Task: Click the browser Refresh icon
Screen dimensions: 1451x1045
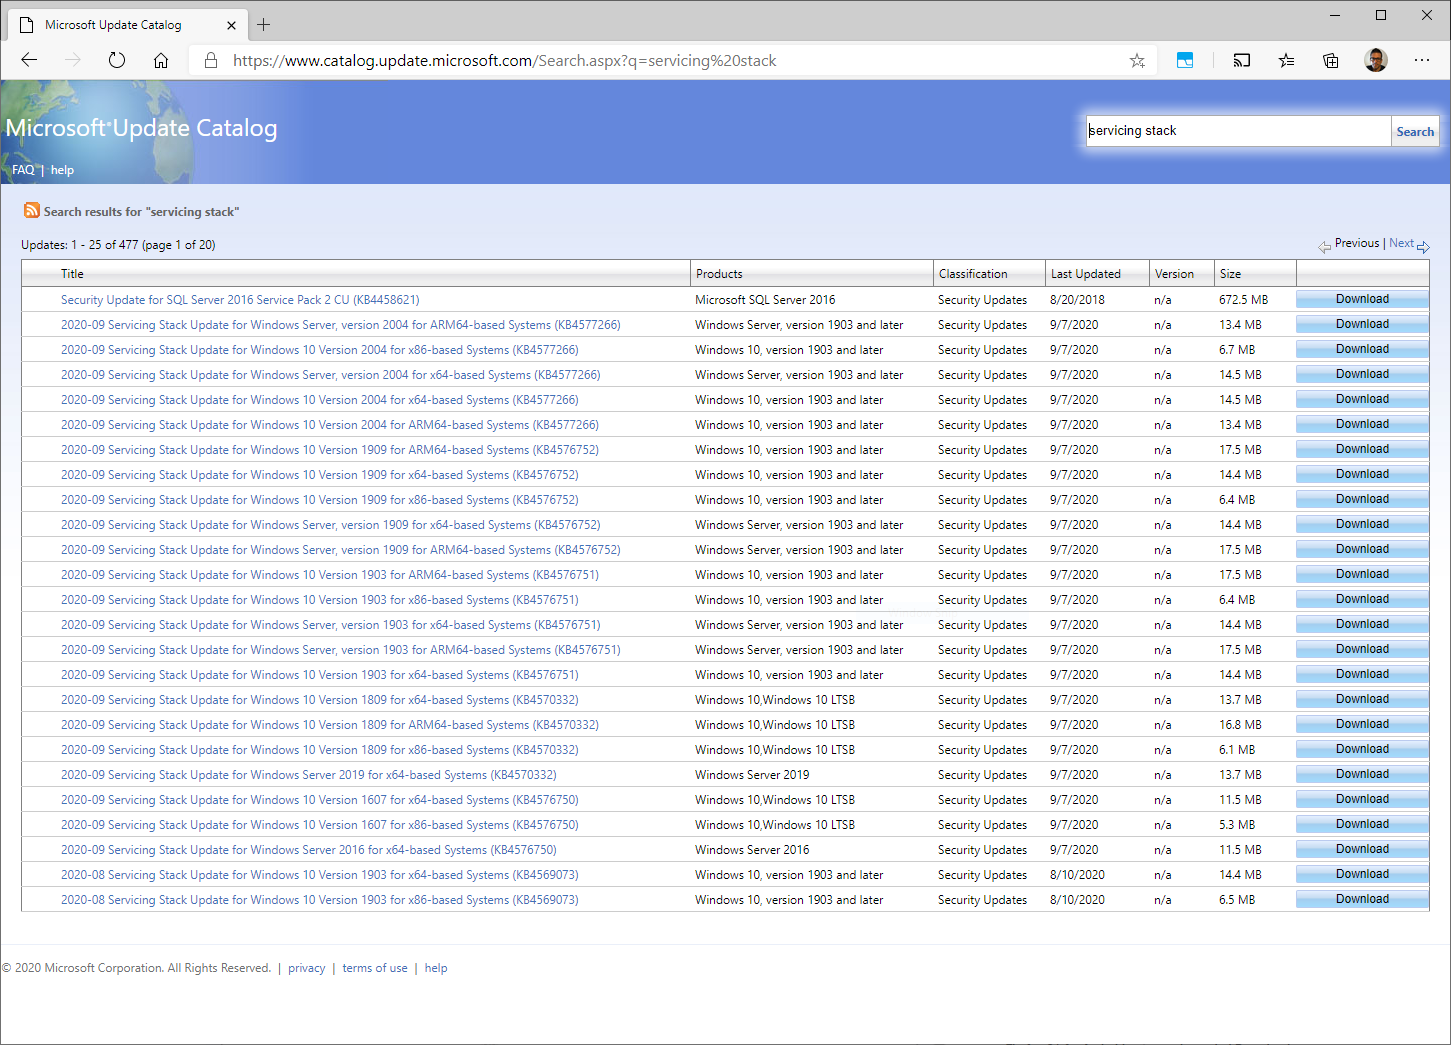Action: (117, 60)
